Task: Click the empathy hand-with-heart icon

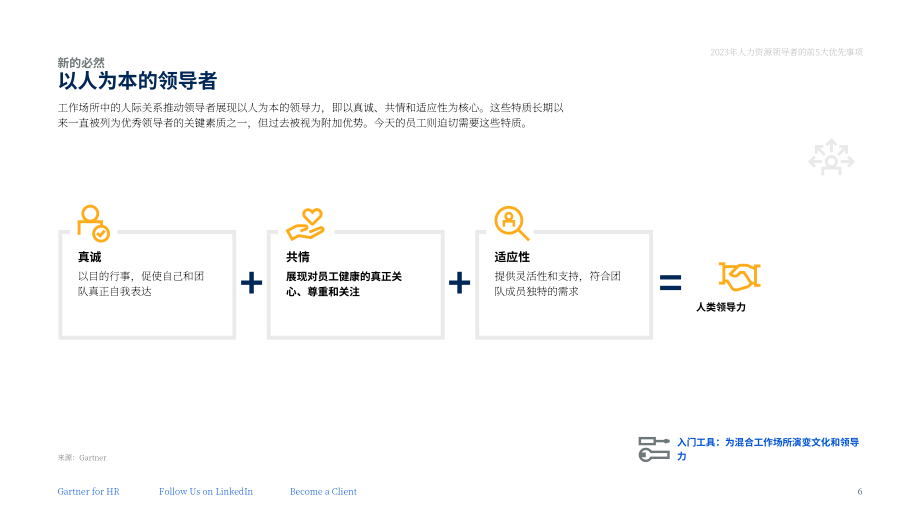Action: (x=305, y=224)
